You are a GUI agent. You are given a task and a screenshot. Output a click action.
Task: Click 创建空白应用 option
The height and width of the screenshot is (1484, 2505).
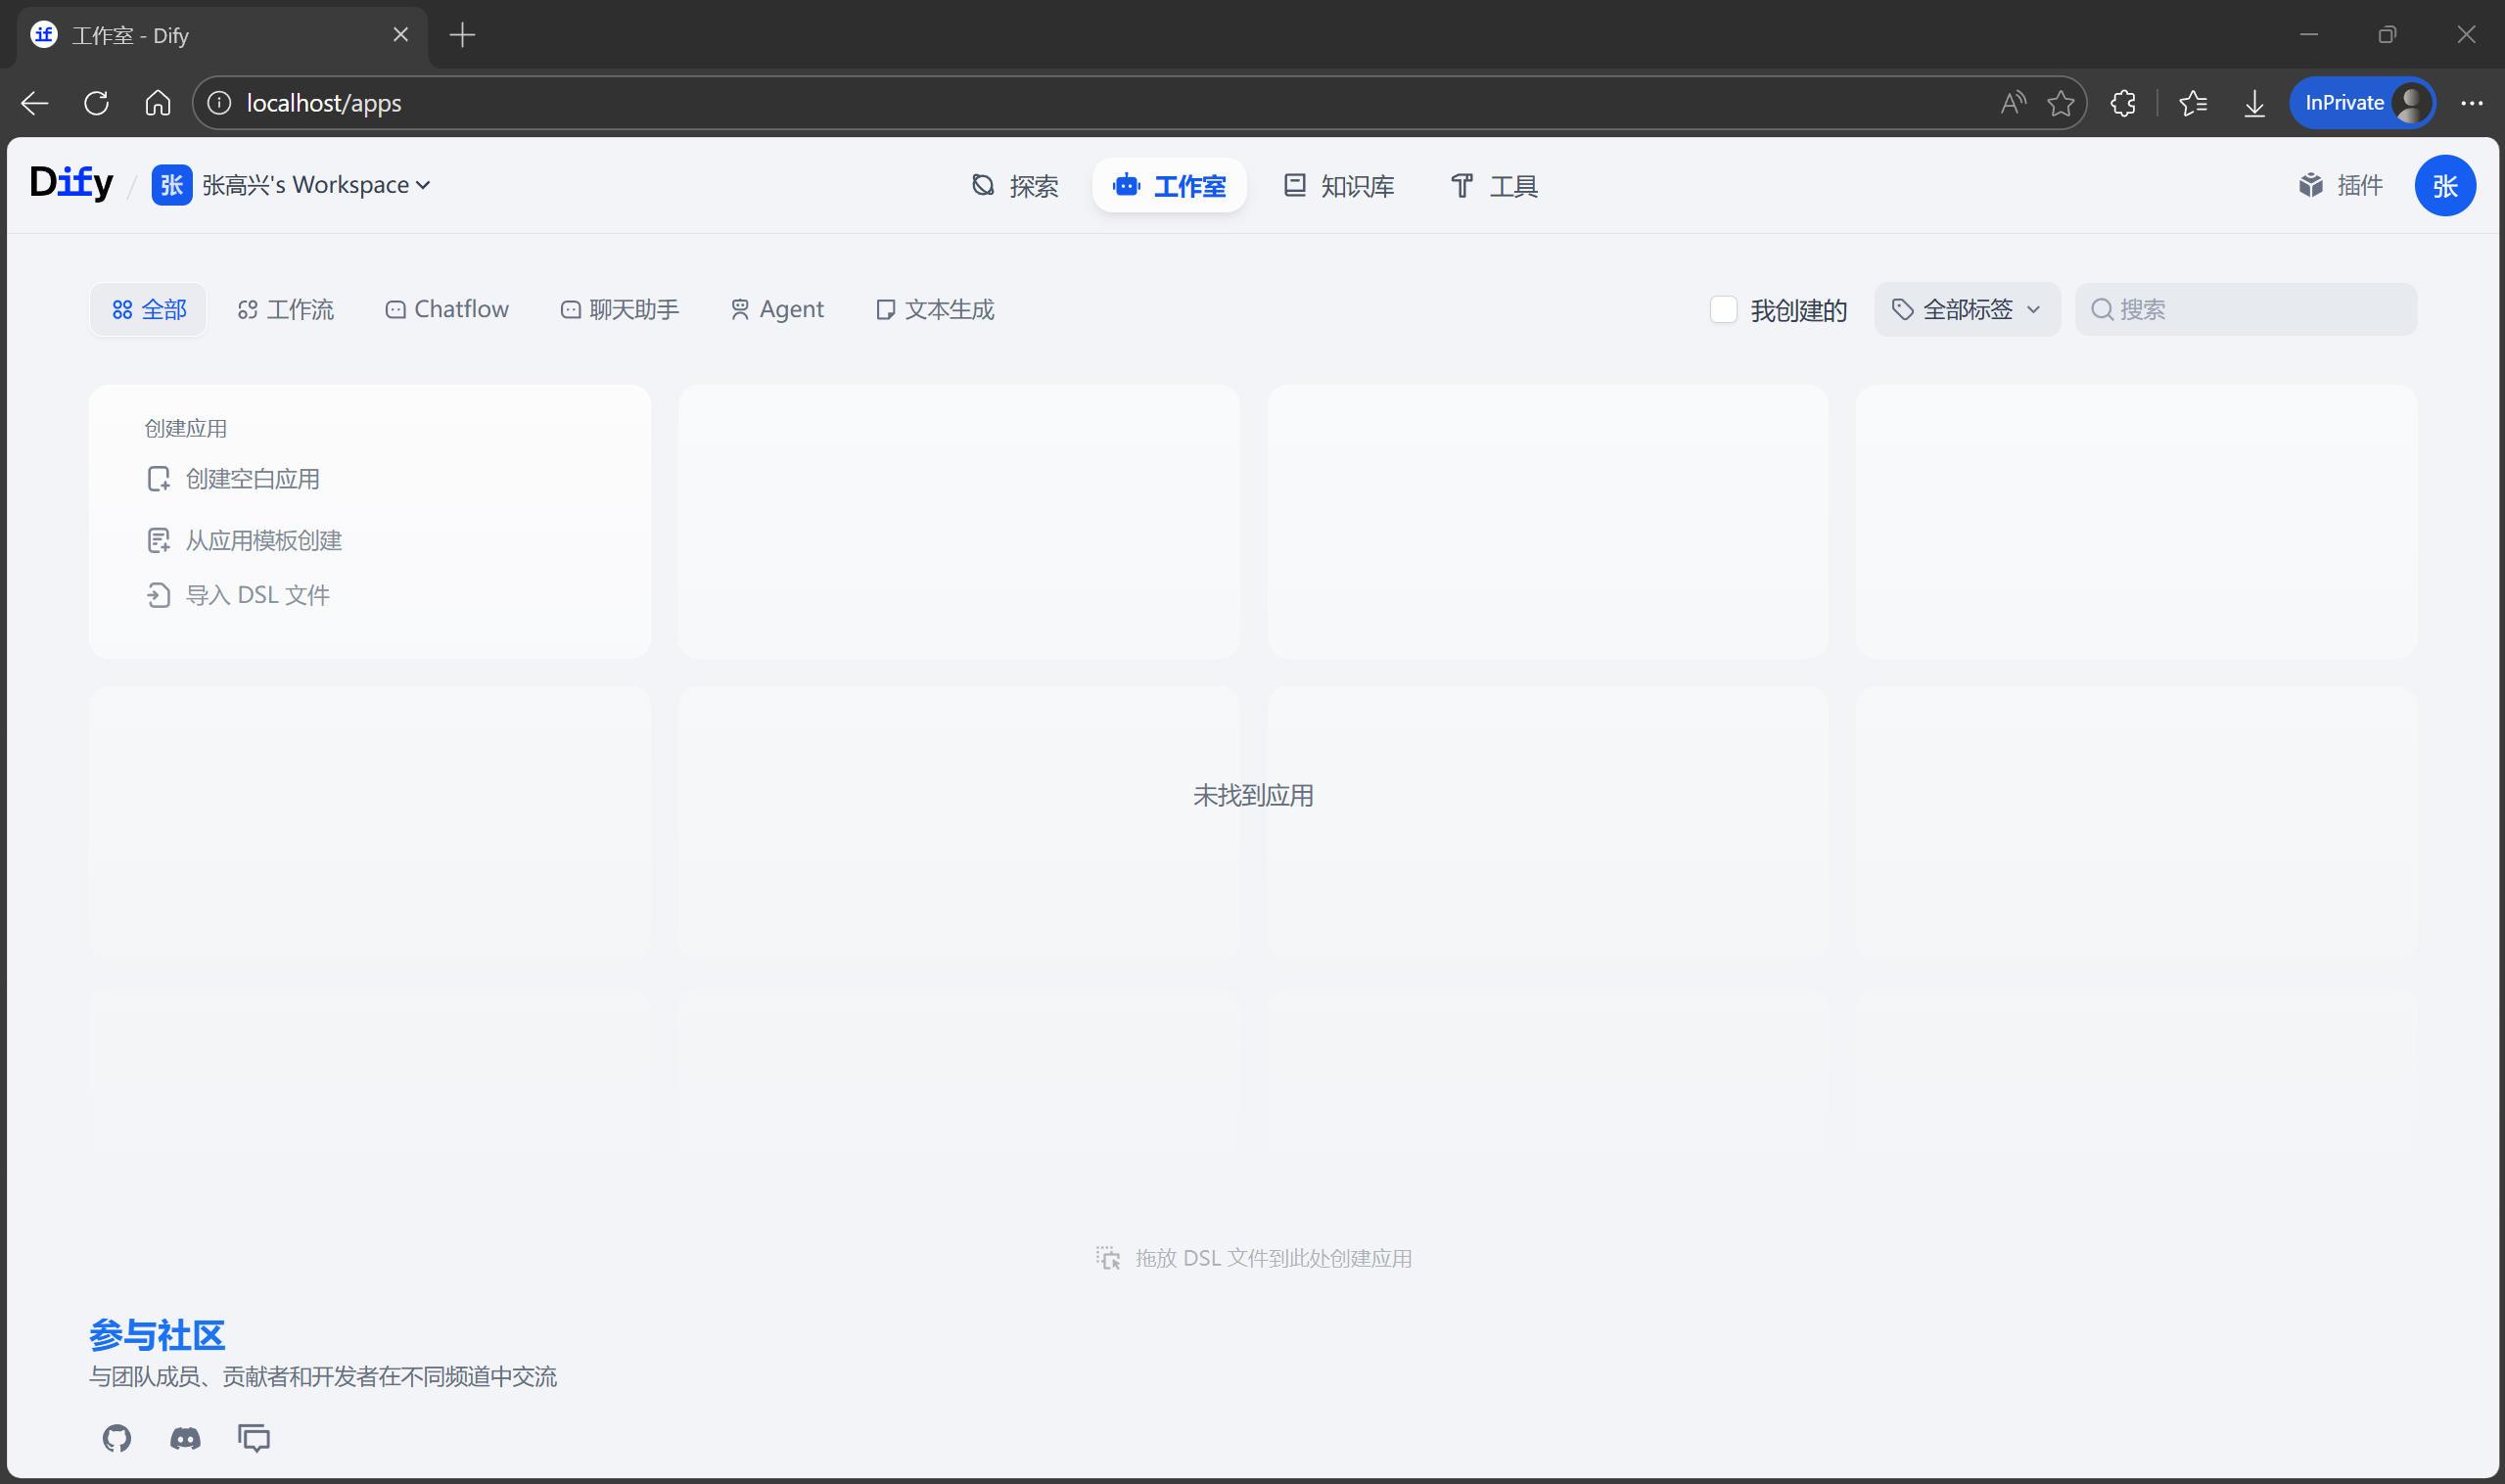coord(252,479)
